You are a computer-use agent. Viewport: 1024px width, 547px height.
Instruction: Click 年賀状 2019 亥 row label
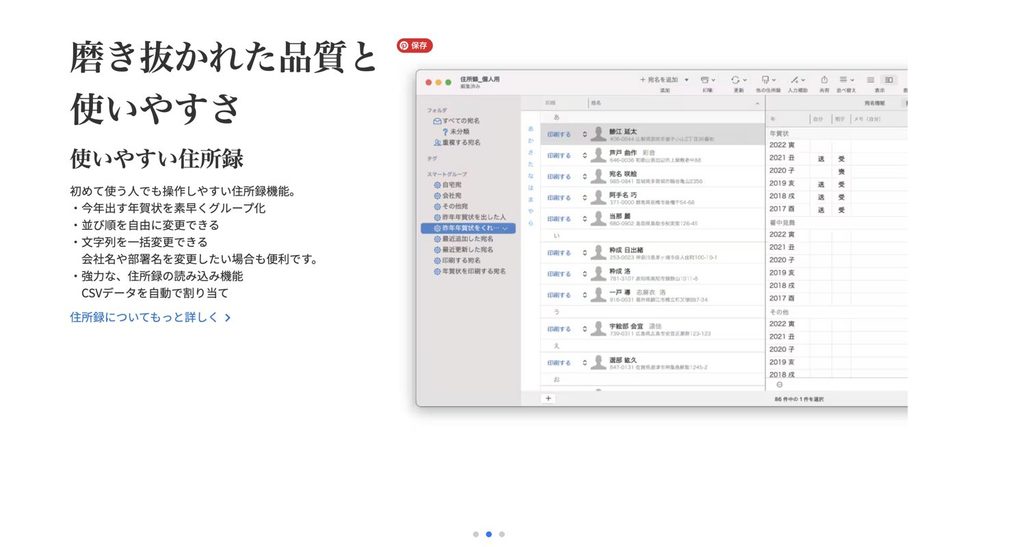(x=782, y=183)
